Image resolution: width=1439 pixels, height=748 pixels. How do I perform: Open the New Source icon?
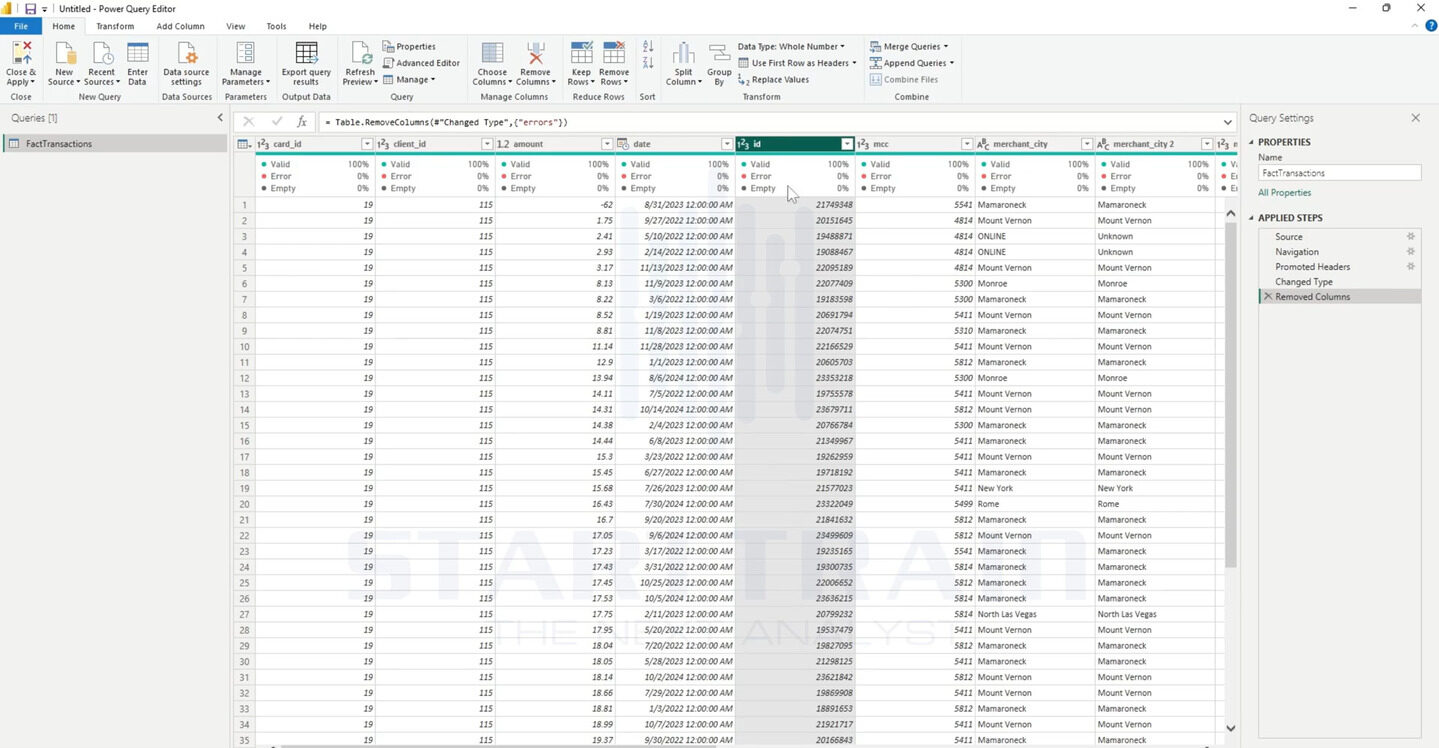point(64,53)
